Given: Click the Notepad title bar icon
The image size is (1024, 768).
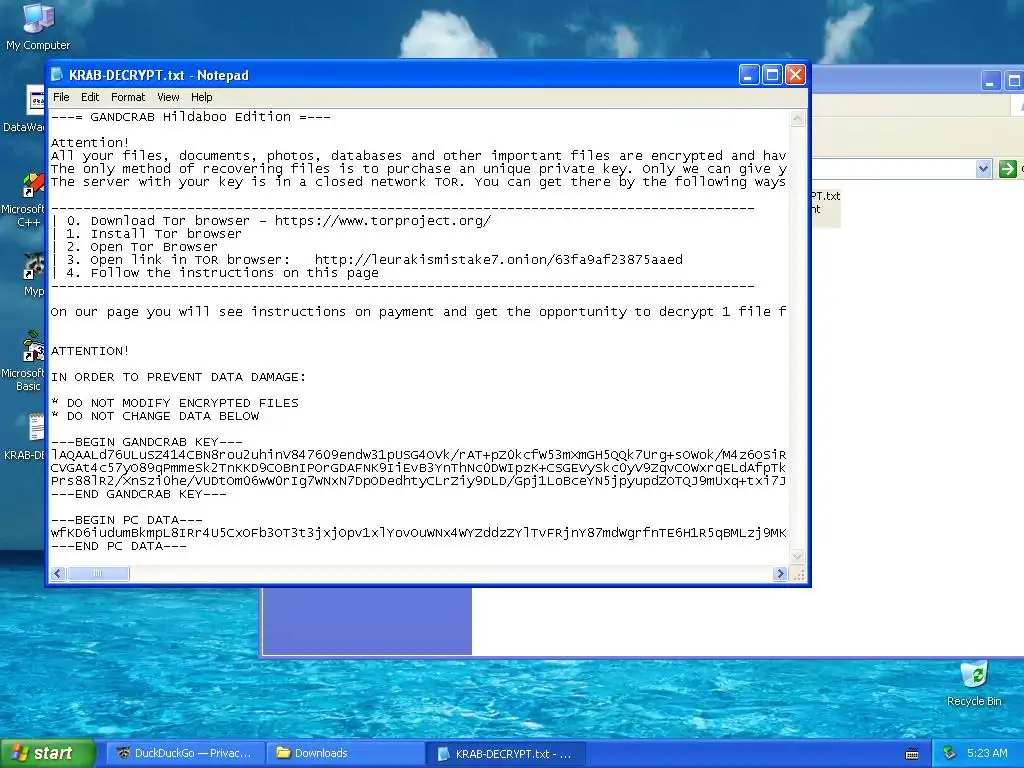Looking at the screenshot, I should click(x=57, y=74).
